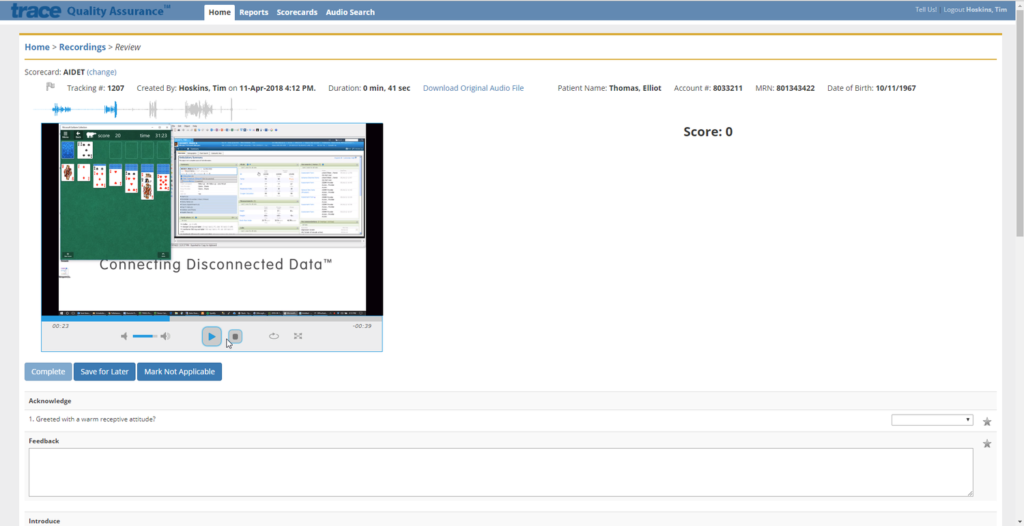Click the remaining time -00:39 label
Viewport: 1024px width, 526px height.
tap(362, 325)
